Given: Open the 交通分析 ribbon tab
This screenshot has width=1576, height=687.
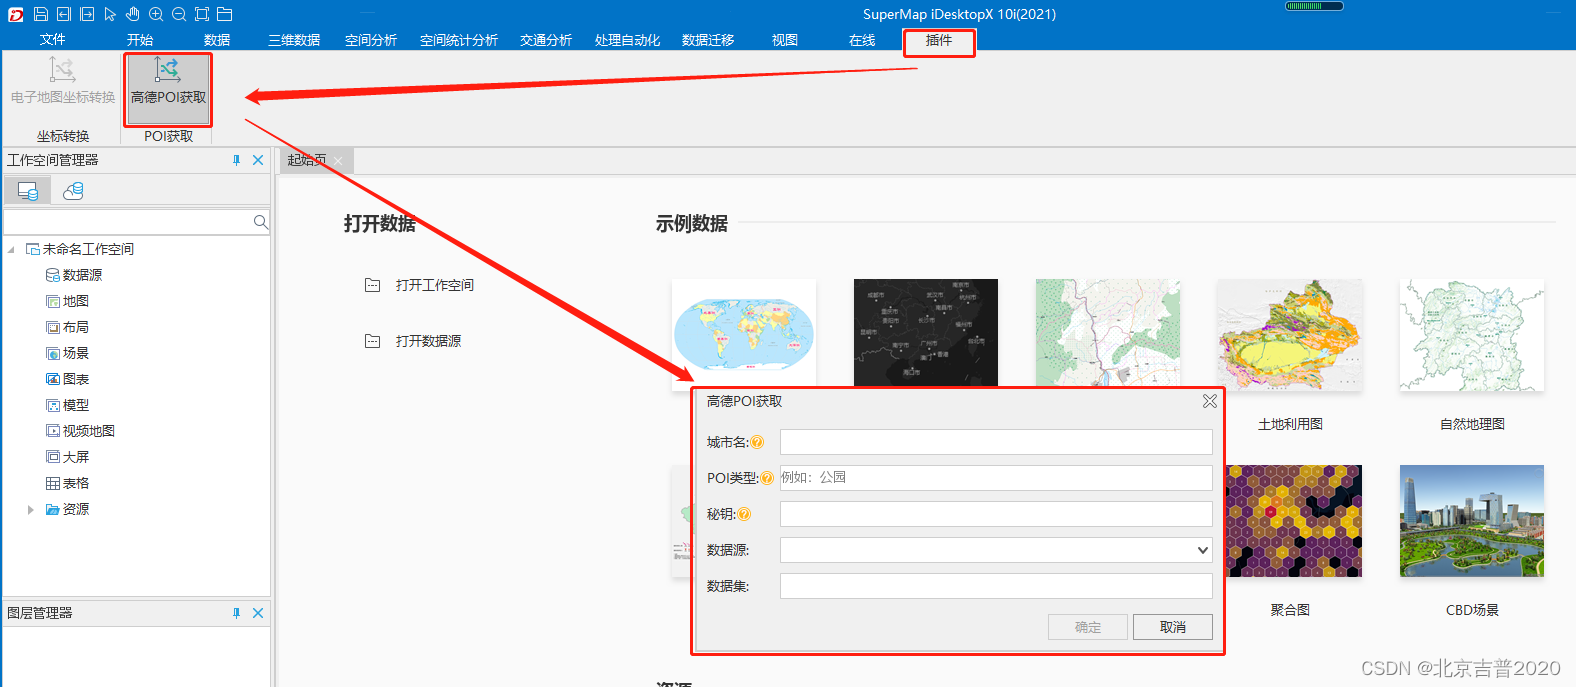Looking at the screenshot, I should coord(546,40).
